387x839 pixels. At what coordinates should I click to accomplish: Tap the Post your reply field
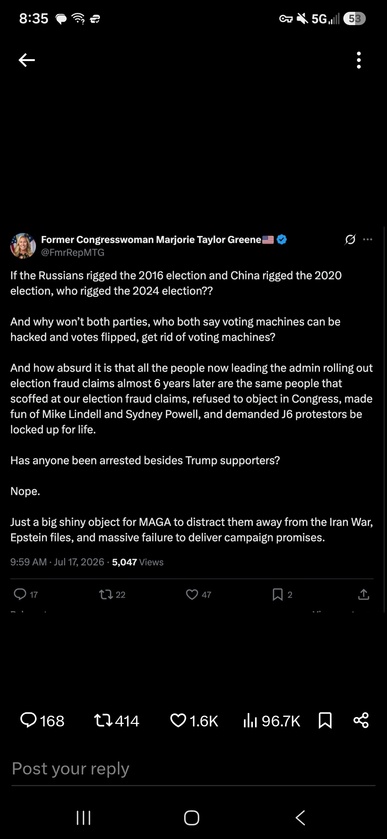tap(193, 769)
